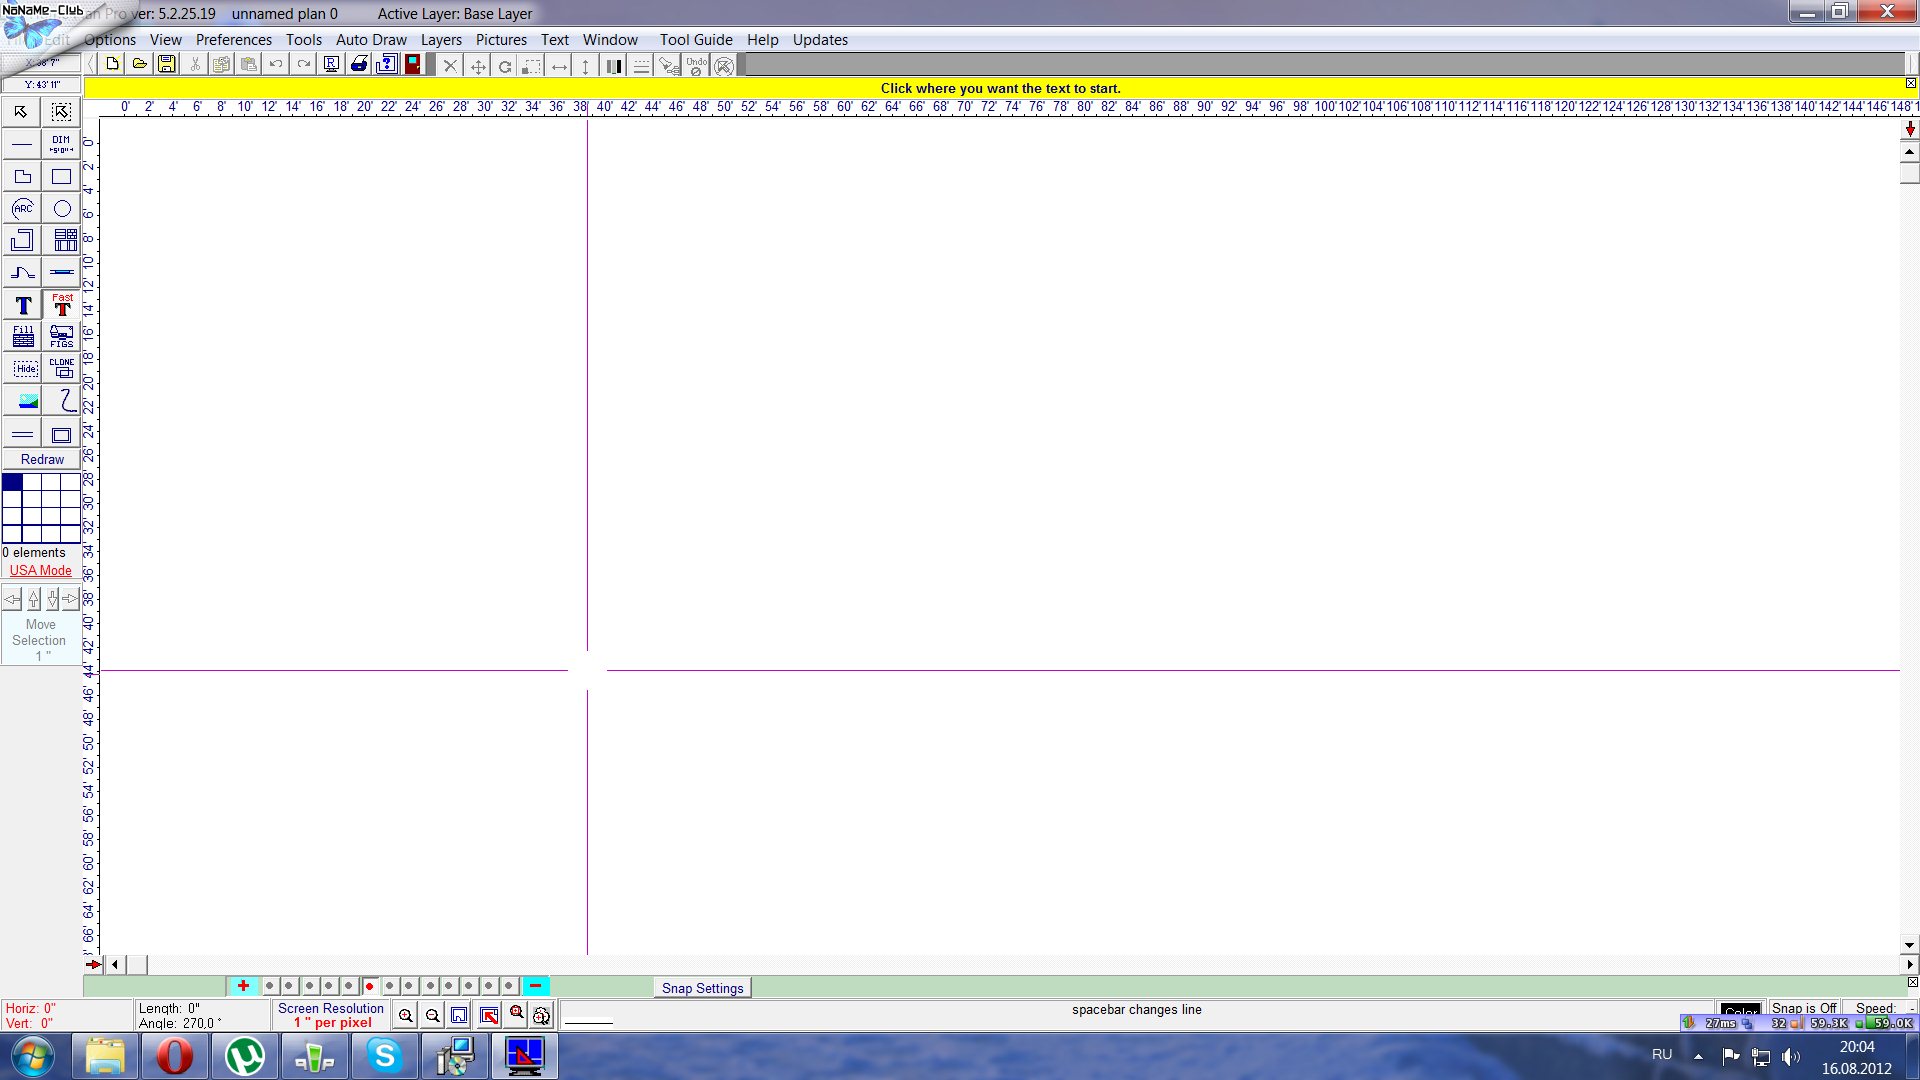Open the Figures library tool
The width and height of the screenshot is (1920, 1080).
(x=62, y=336)
